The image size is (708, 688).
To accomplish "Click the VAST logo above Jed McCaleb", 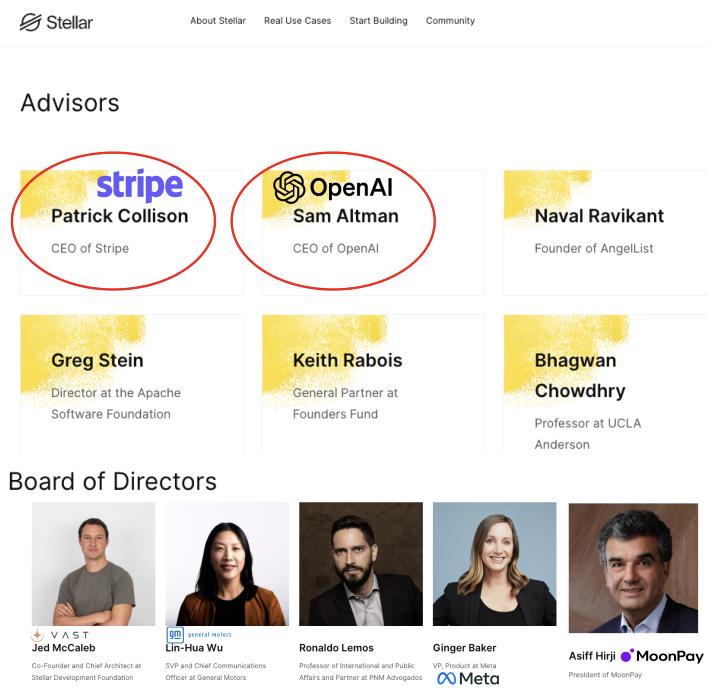I will click(x=60, y=635).
